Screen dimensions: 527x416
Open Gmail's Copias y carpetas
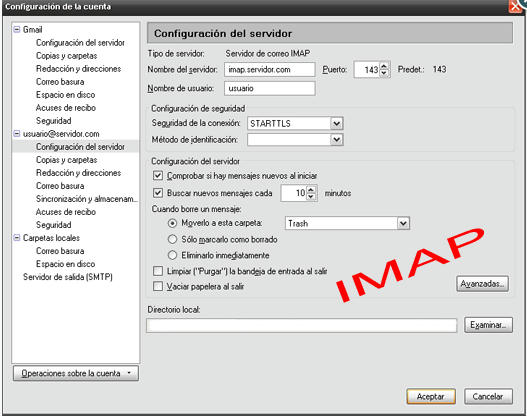pos(67,56)
